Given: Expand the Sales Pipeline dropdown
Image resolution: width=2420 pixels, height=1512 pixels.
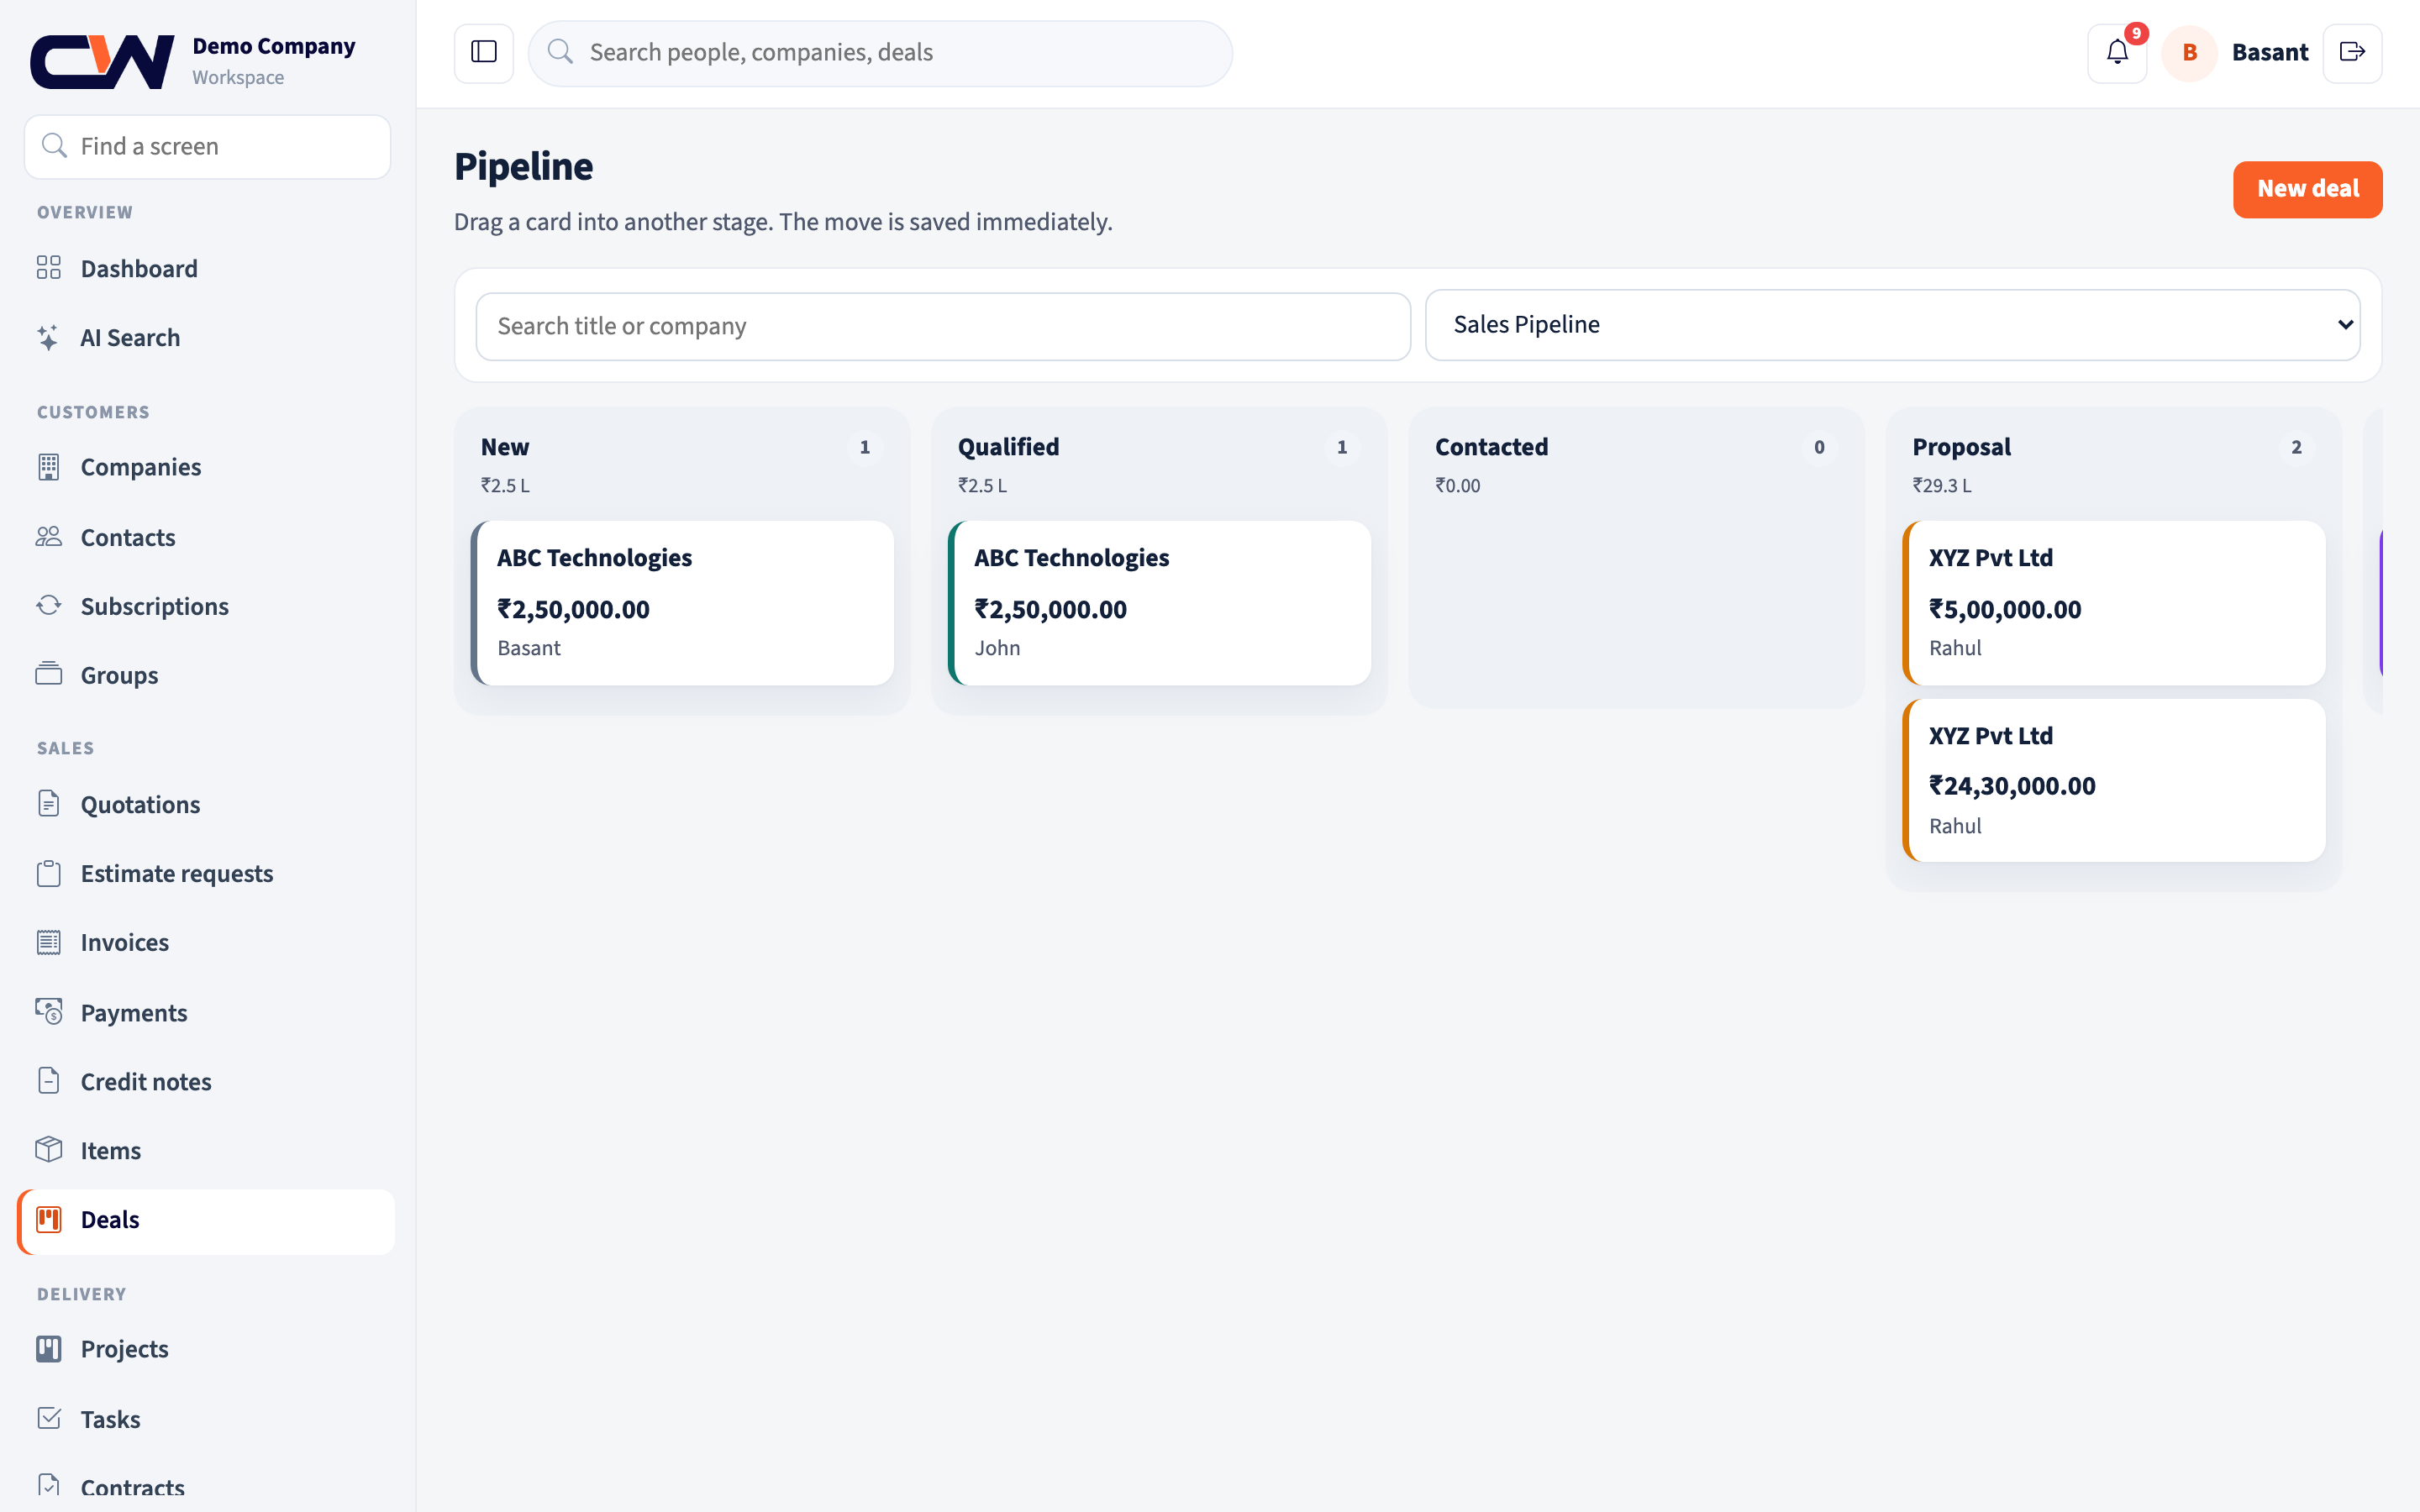Looking at the screenshot, I should [x=1892, y=325].
